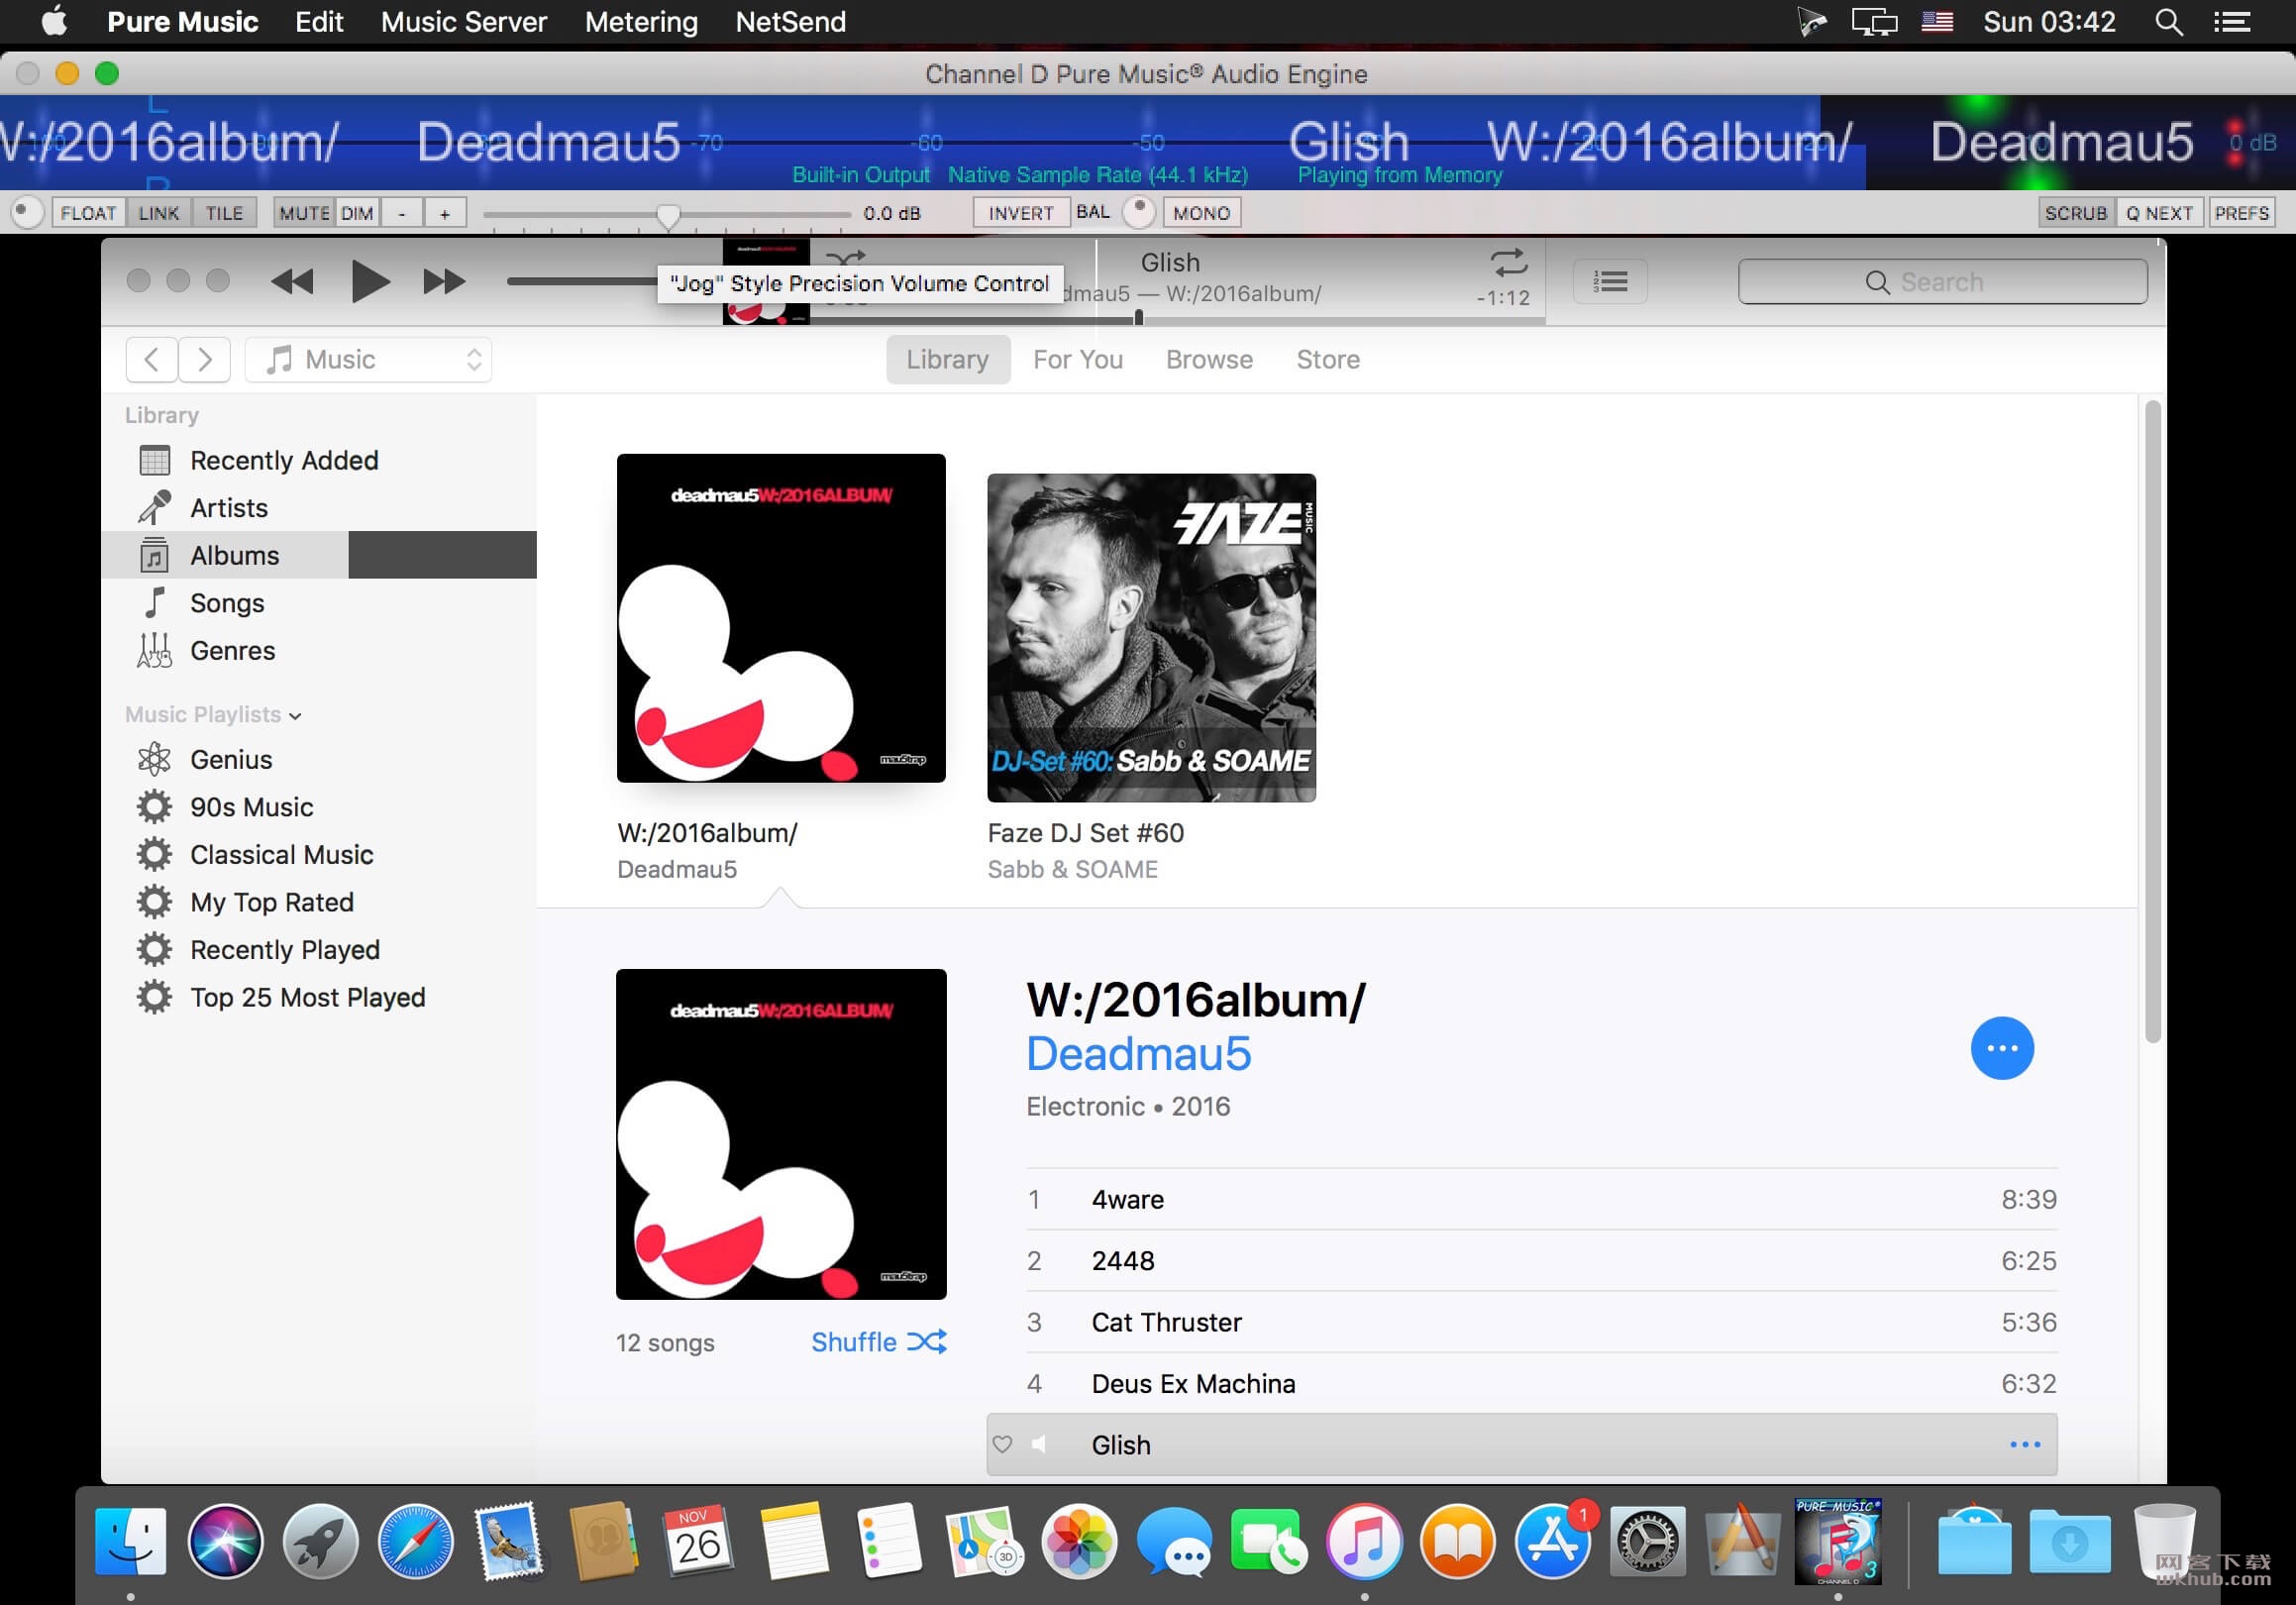The height and width of the screenshot is (1605, 2296).
Task: Increase volume with the plus button
Action: pos(445,213)
